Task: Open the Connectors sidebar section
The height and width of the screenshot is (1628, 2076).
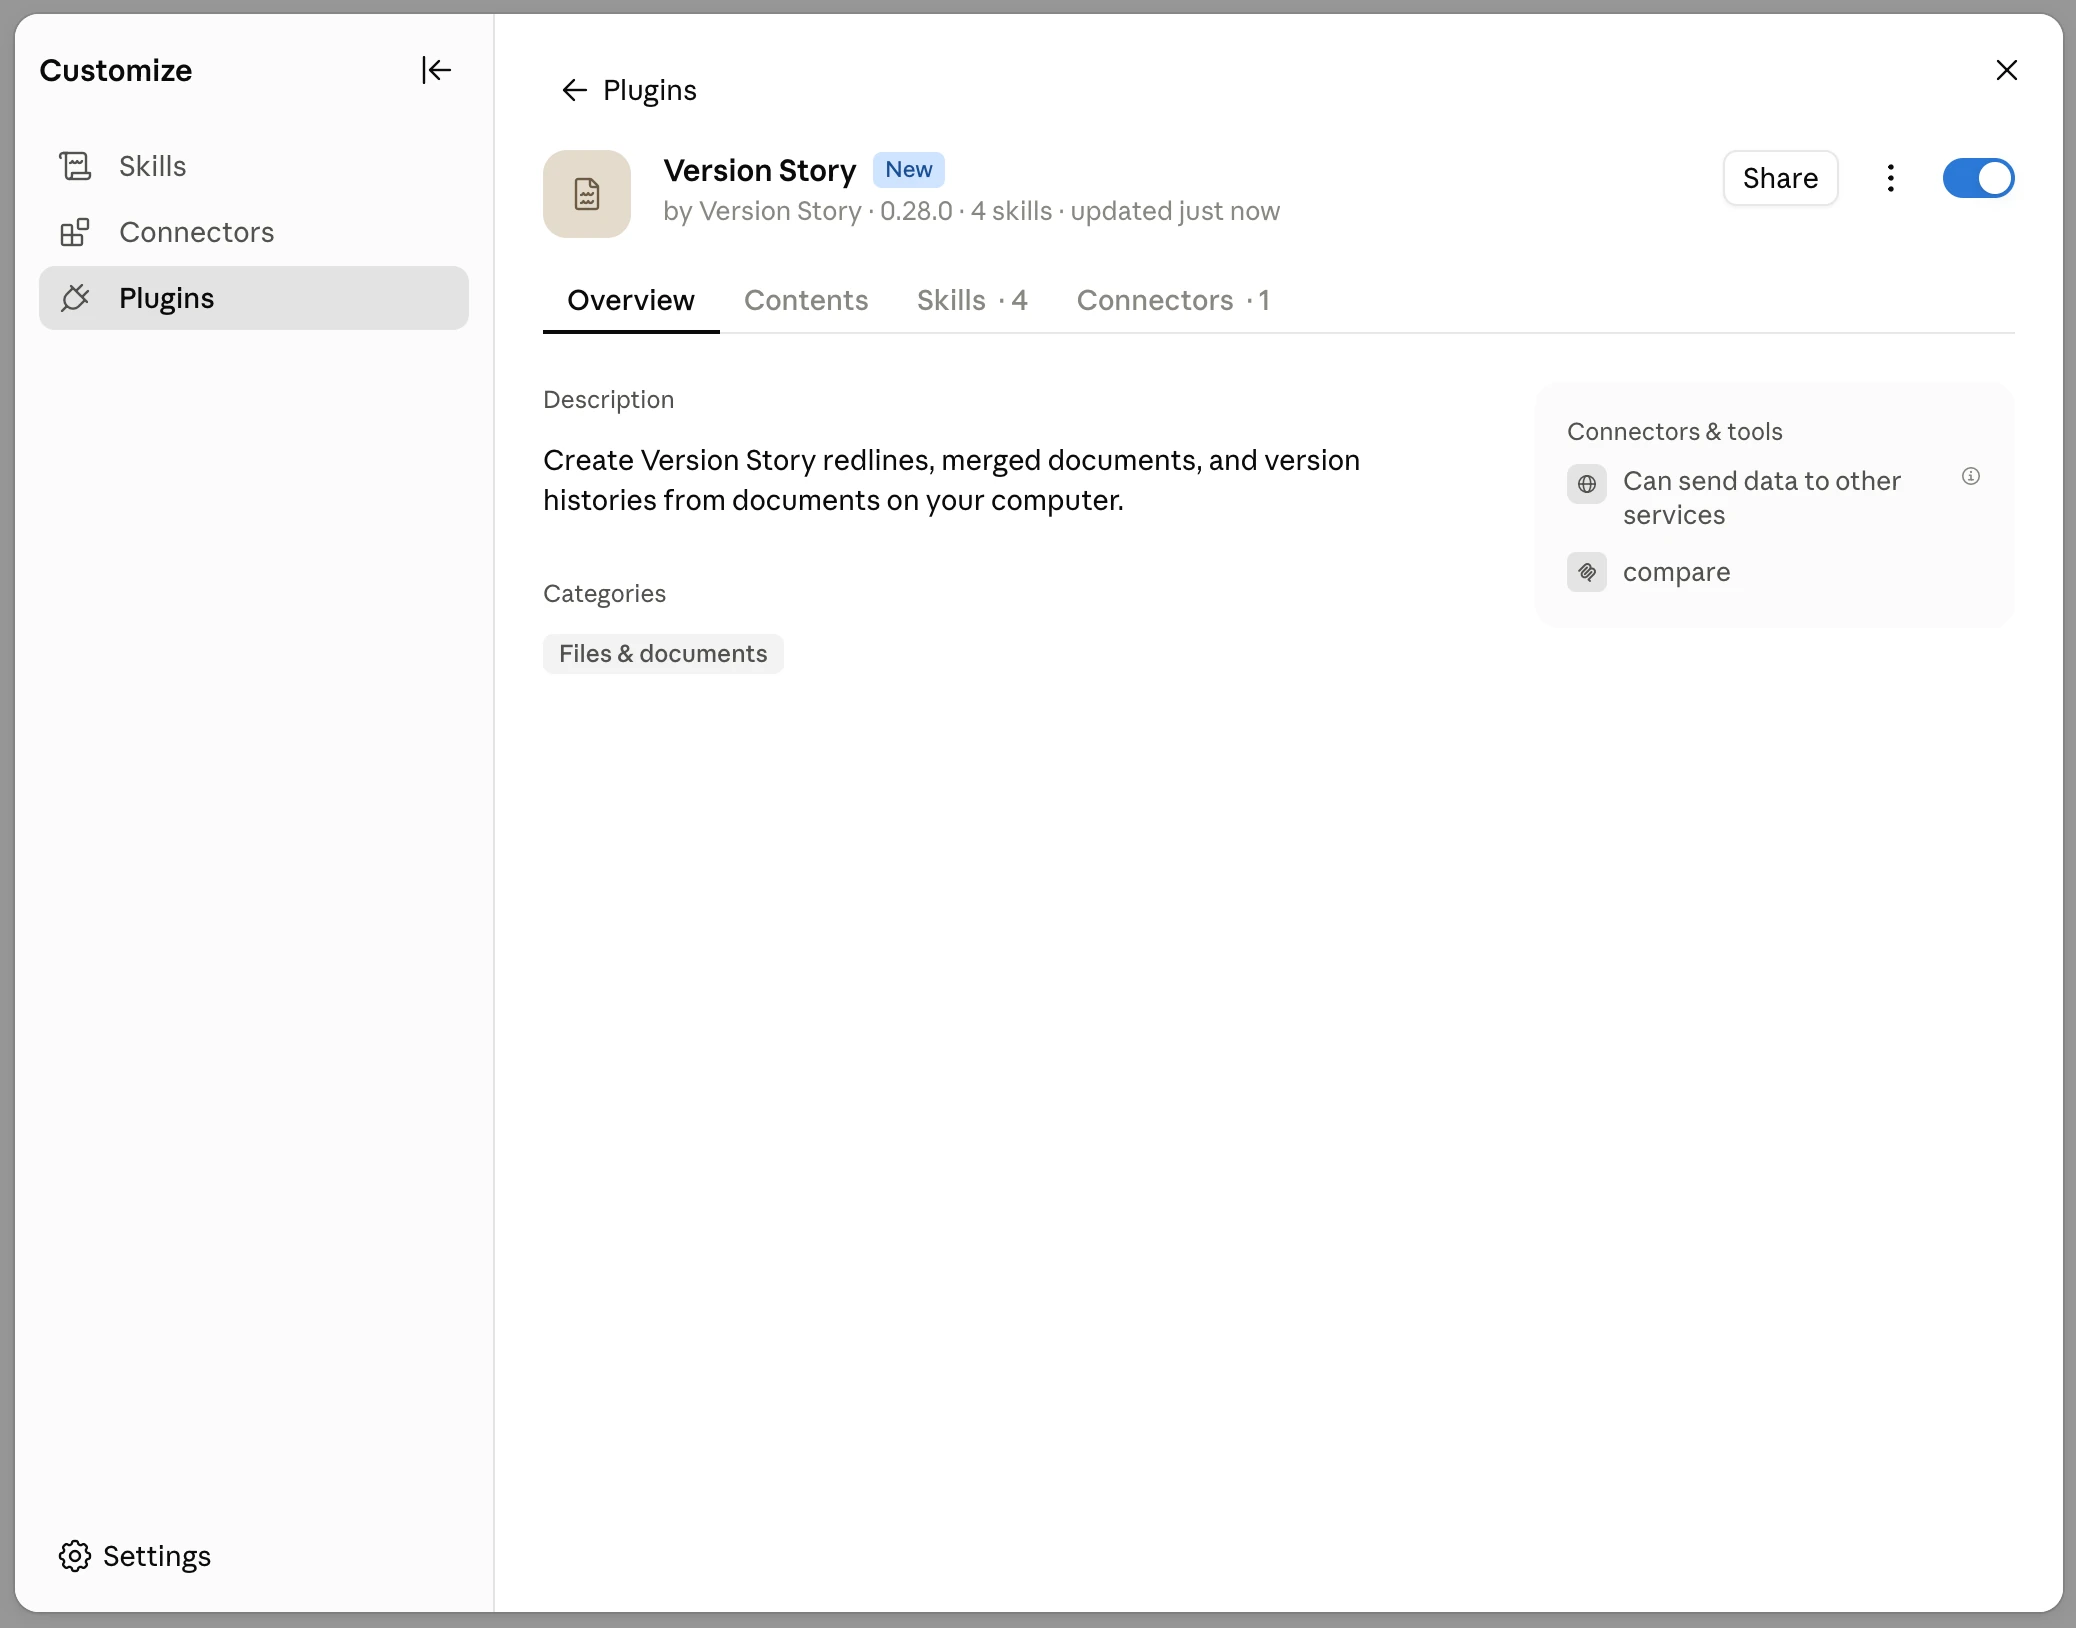Action: pos(254,232)
